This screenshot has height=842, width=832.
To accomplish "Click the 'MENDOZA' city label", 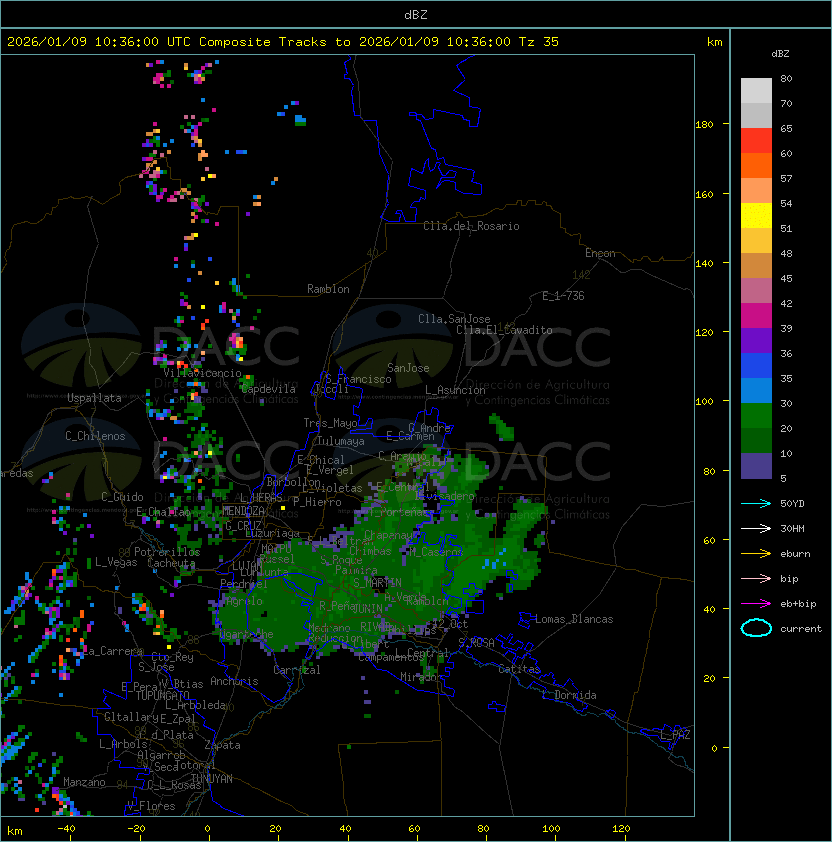I will (x=243, y=510).
